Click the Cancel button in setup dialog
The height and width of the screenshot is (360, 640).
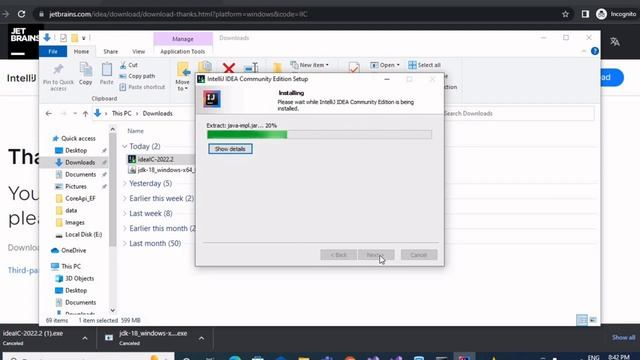(419, 255)
